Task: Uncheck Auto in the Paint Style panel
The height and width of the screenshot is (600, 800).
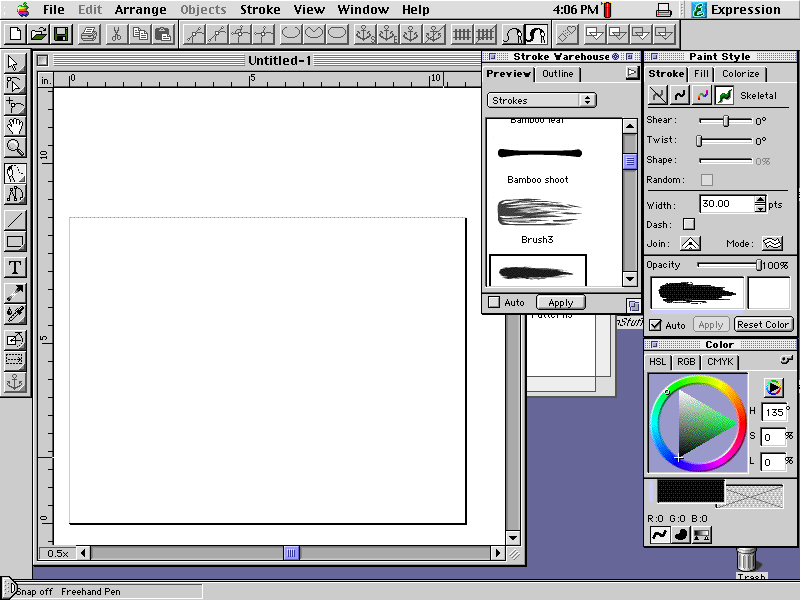Action: pos(655,324)
